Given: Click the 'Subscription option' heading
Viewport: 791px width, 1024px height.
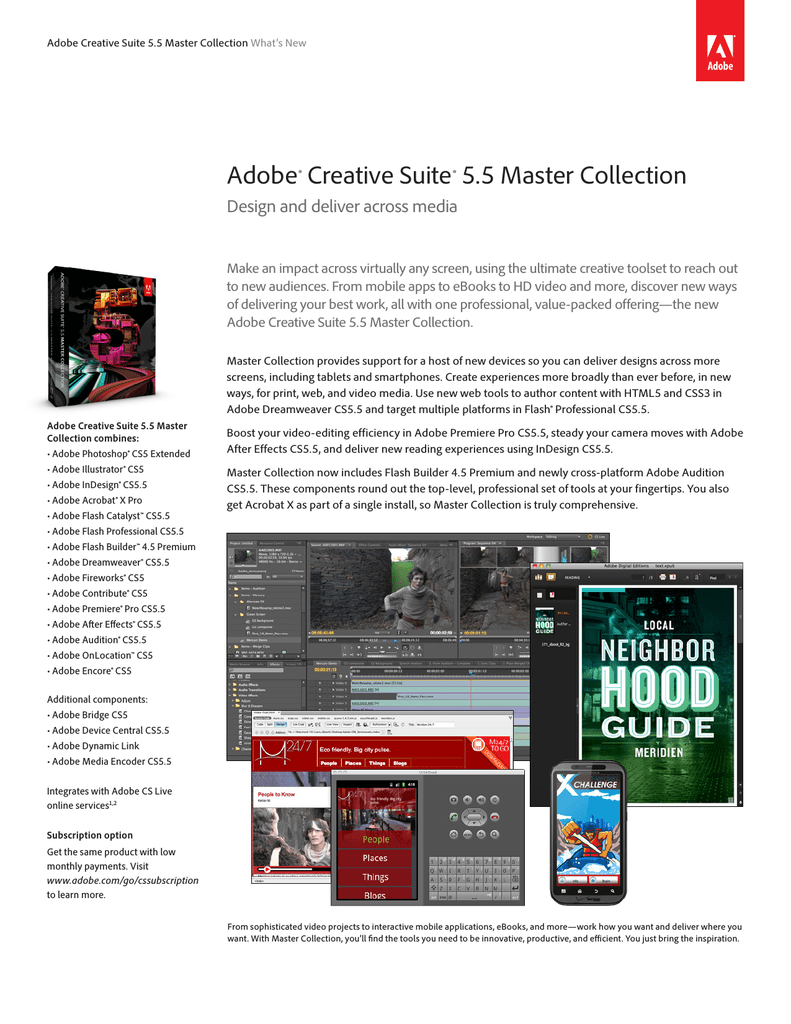Looking at the screenshot, I should tap(89, 835).
